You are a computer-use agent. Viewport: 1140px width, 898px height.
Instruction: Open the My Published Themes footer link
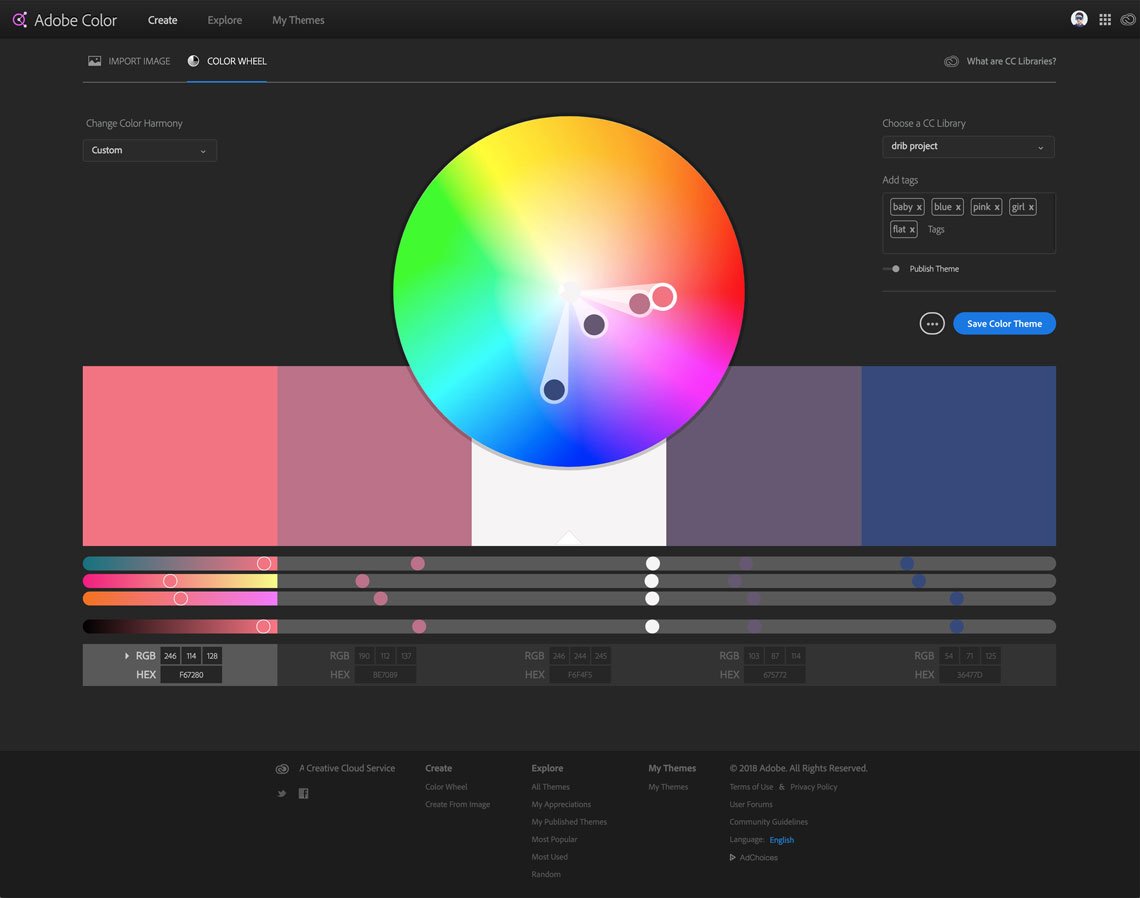tap(569, 822)
